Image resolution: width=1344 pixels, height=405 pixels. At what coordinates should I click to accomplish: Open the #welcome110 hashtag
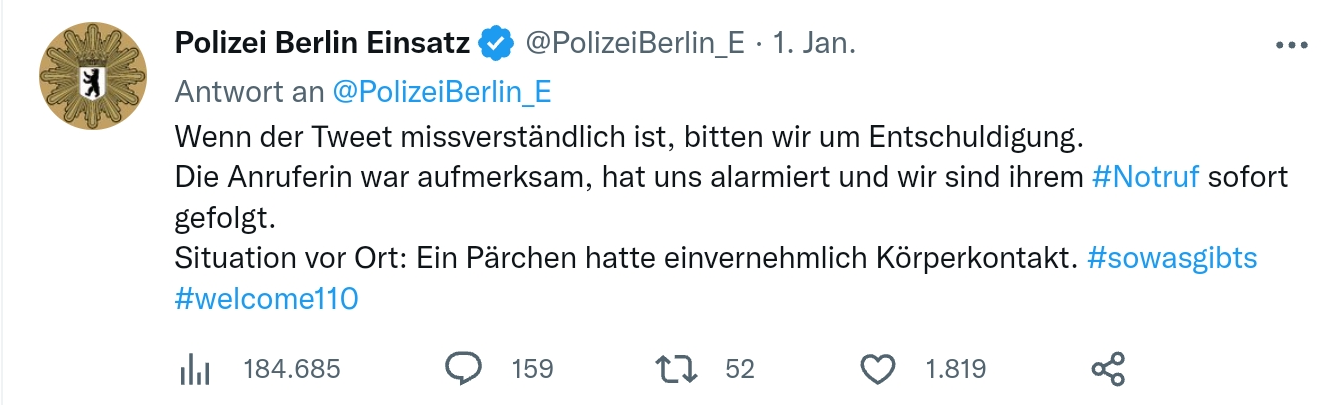click(x=265, y=299)
